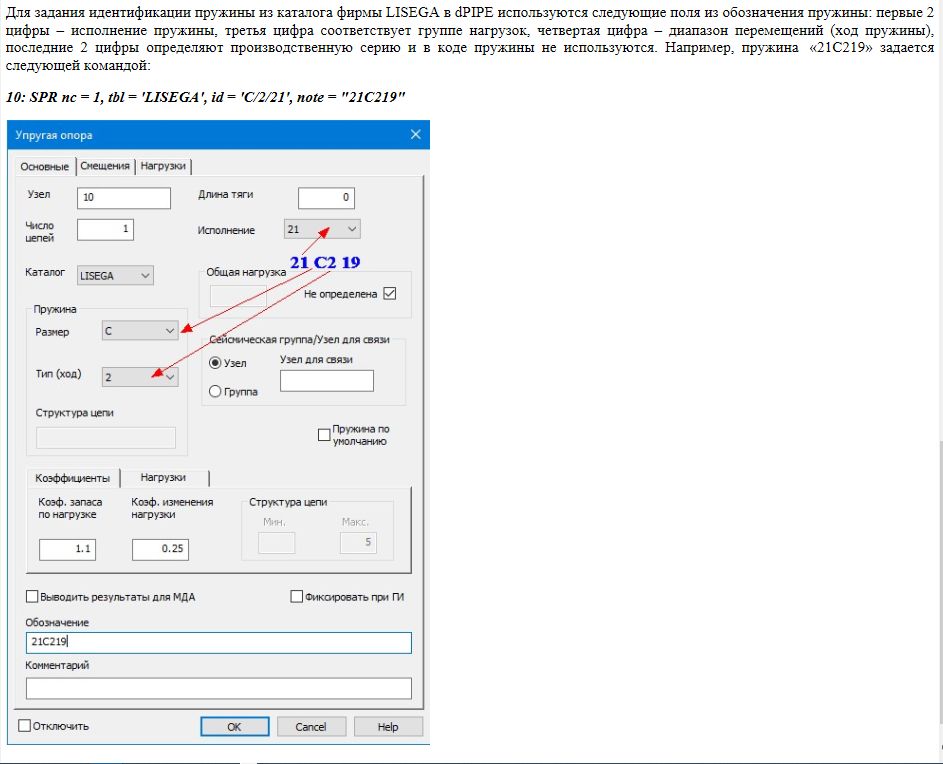Close the Упругая опора dialog
This screenshot has width=943, height=764.
tap(416, 135)
